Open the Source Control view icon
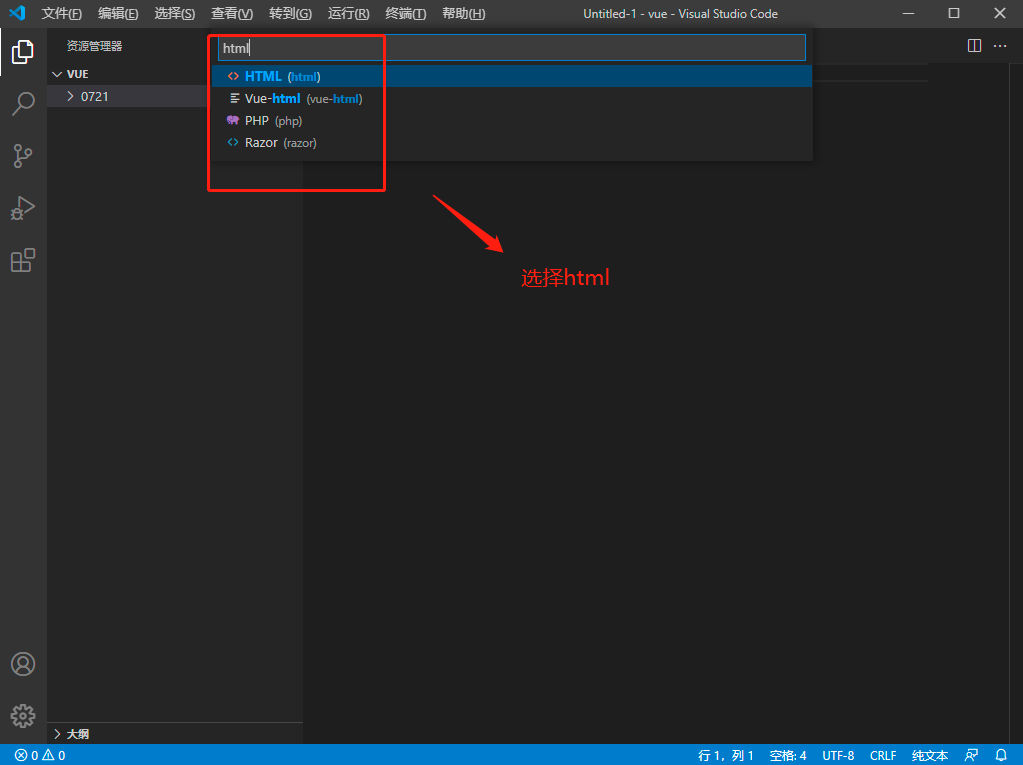 point(23,156)
